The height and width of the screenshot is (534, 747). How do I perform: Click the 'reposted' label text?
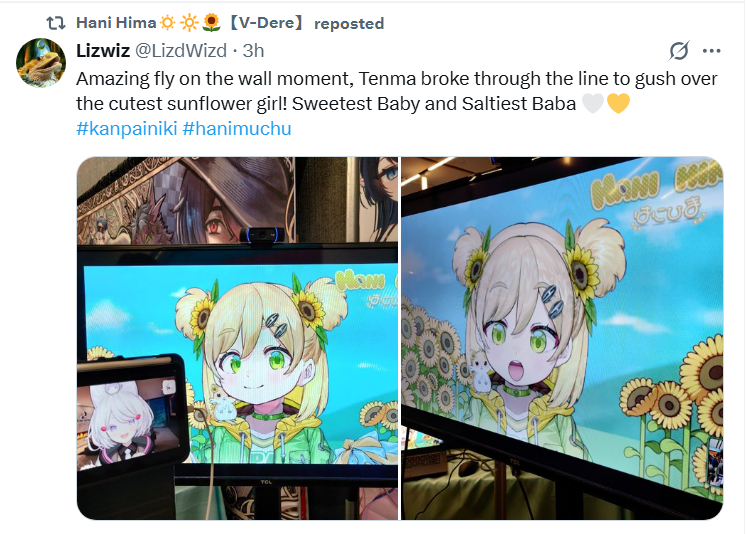[x=349, y=23]
